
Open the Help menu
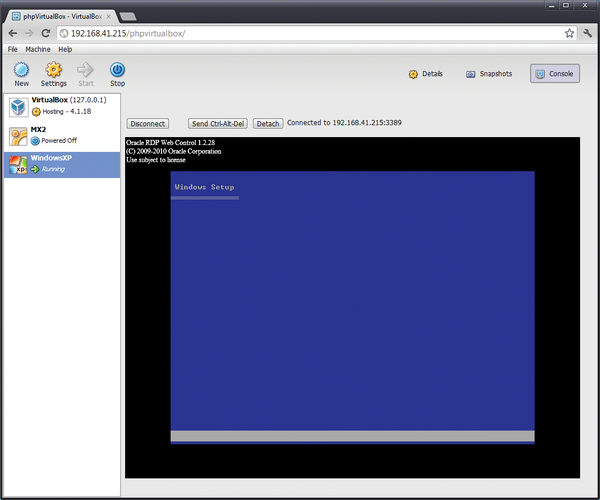point(65,49)
